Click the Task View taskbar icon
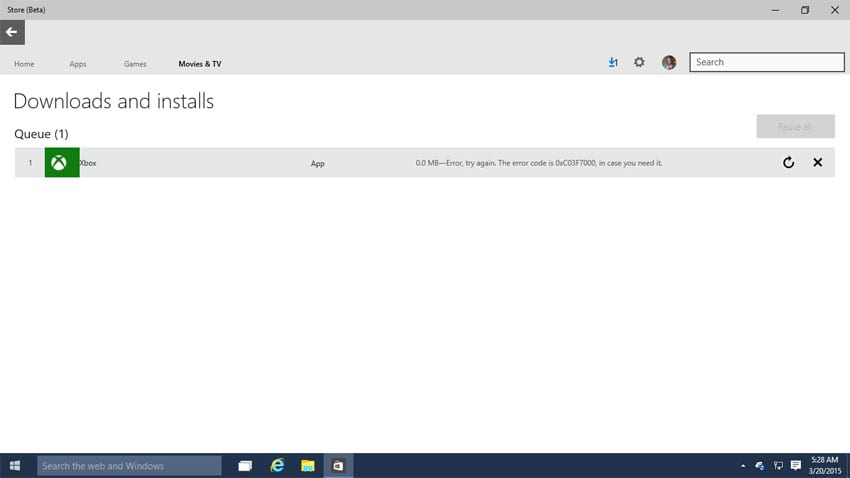The width and height of the screenshot is (850, 478). 245,466
